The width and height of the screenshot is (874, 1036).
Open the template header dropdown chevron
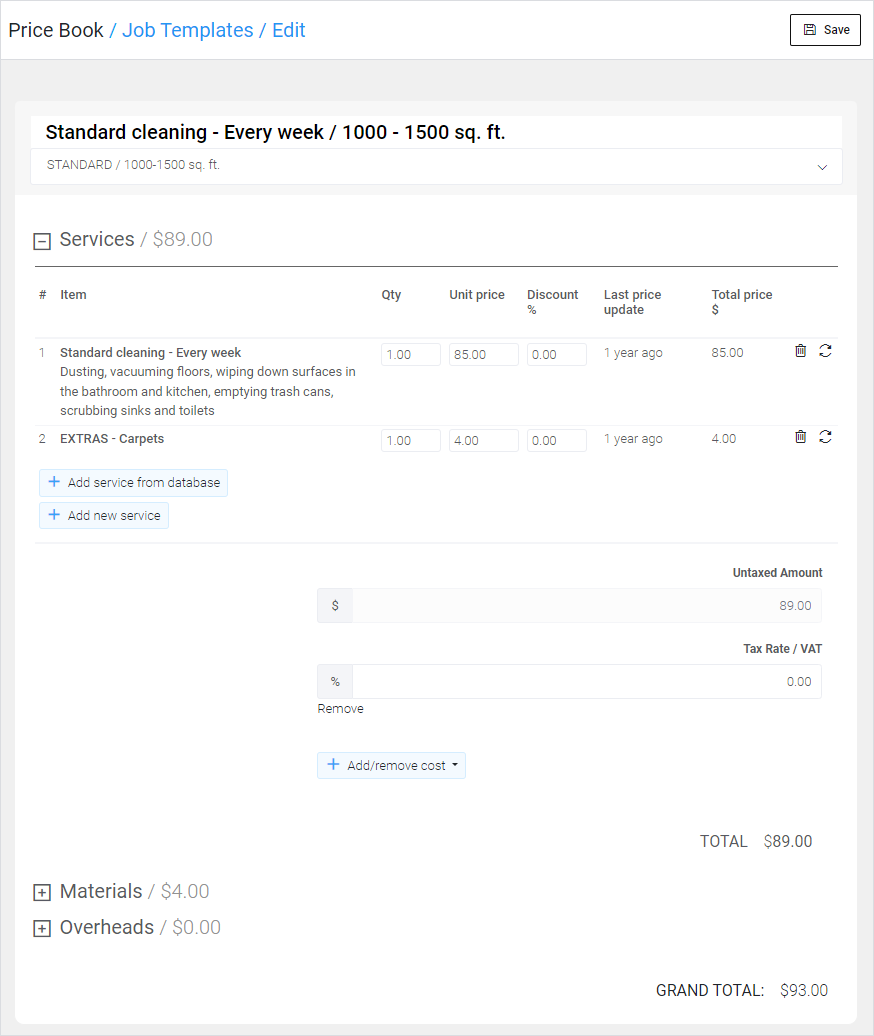[x=822, y=167]
